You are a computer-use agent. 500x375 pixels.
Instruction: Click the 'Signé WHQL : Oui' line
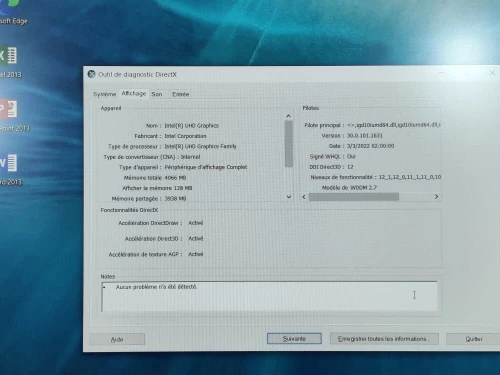332,156
